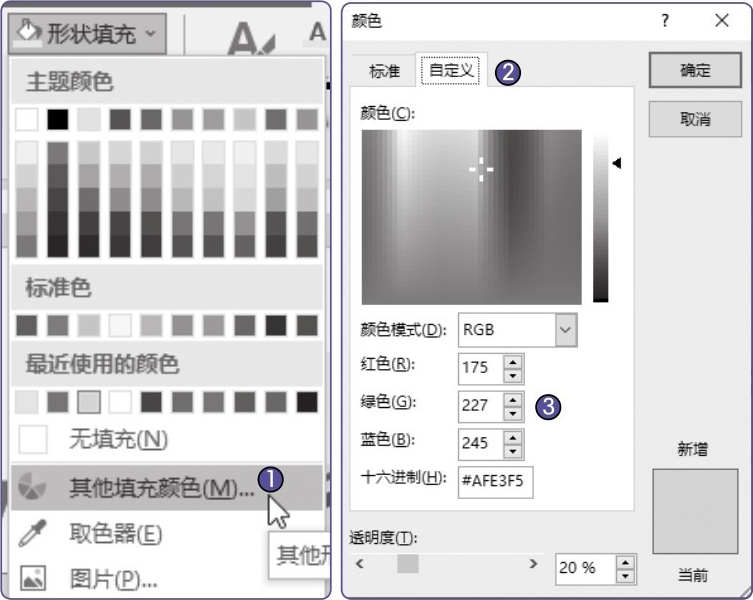Decrease the 透明度 percentage

(625, 576)
